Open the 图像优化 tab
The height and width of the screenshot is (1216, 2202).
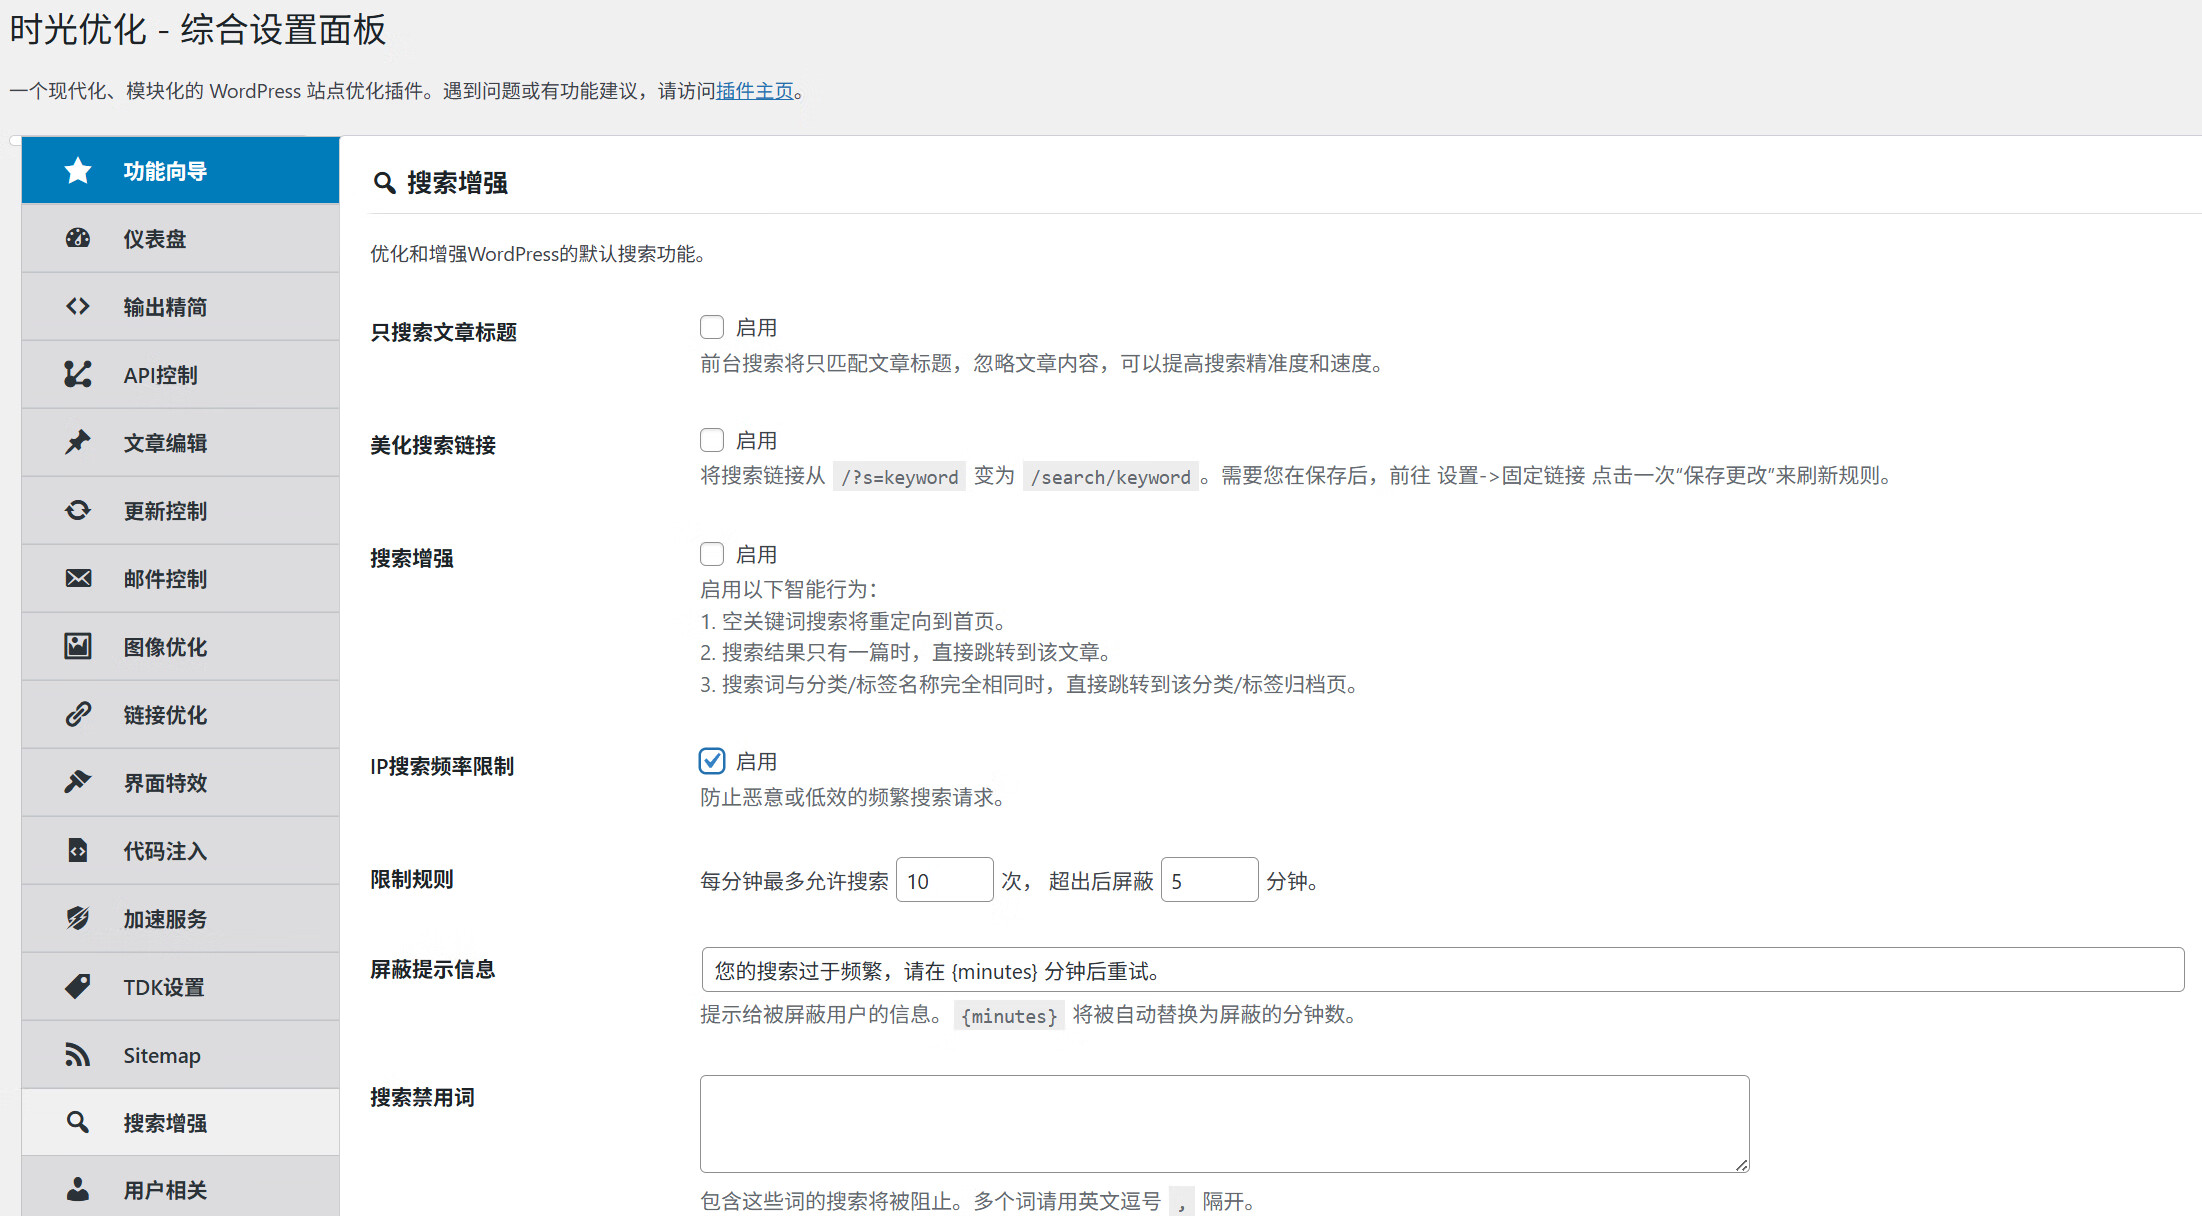[x=180, y=646]
